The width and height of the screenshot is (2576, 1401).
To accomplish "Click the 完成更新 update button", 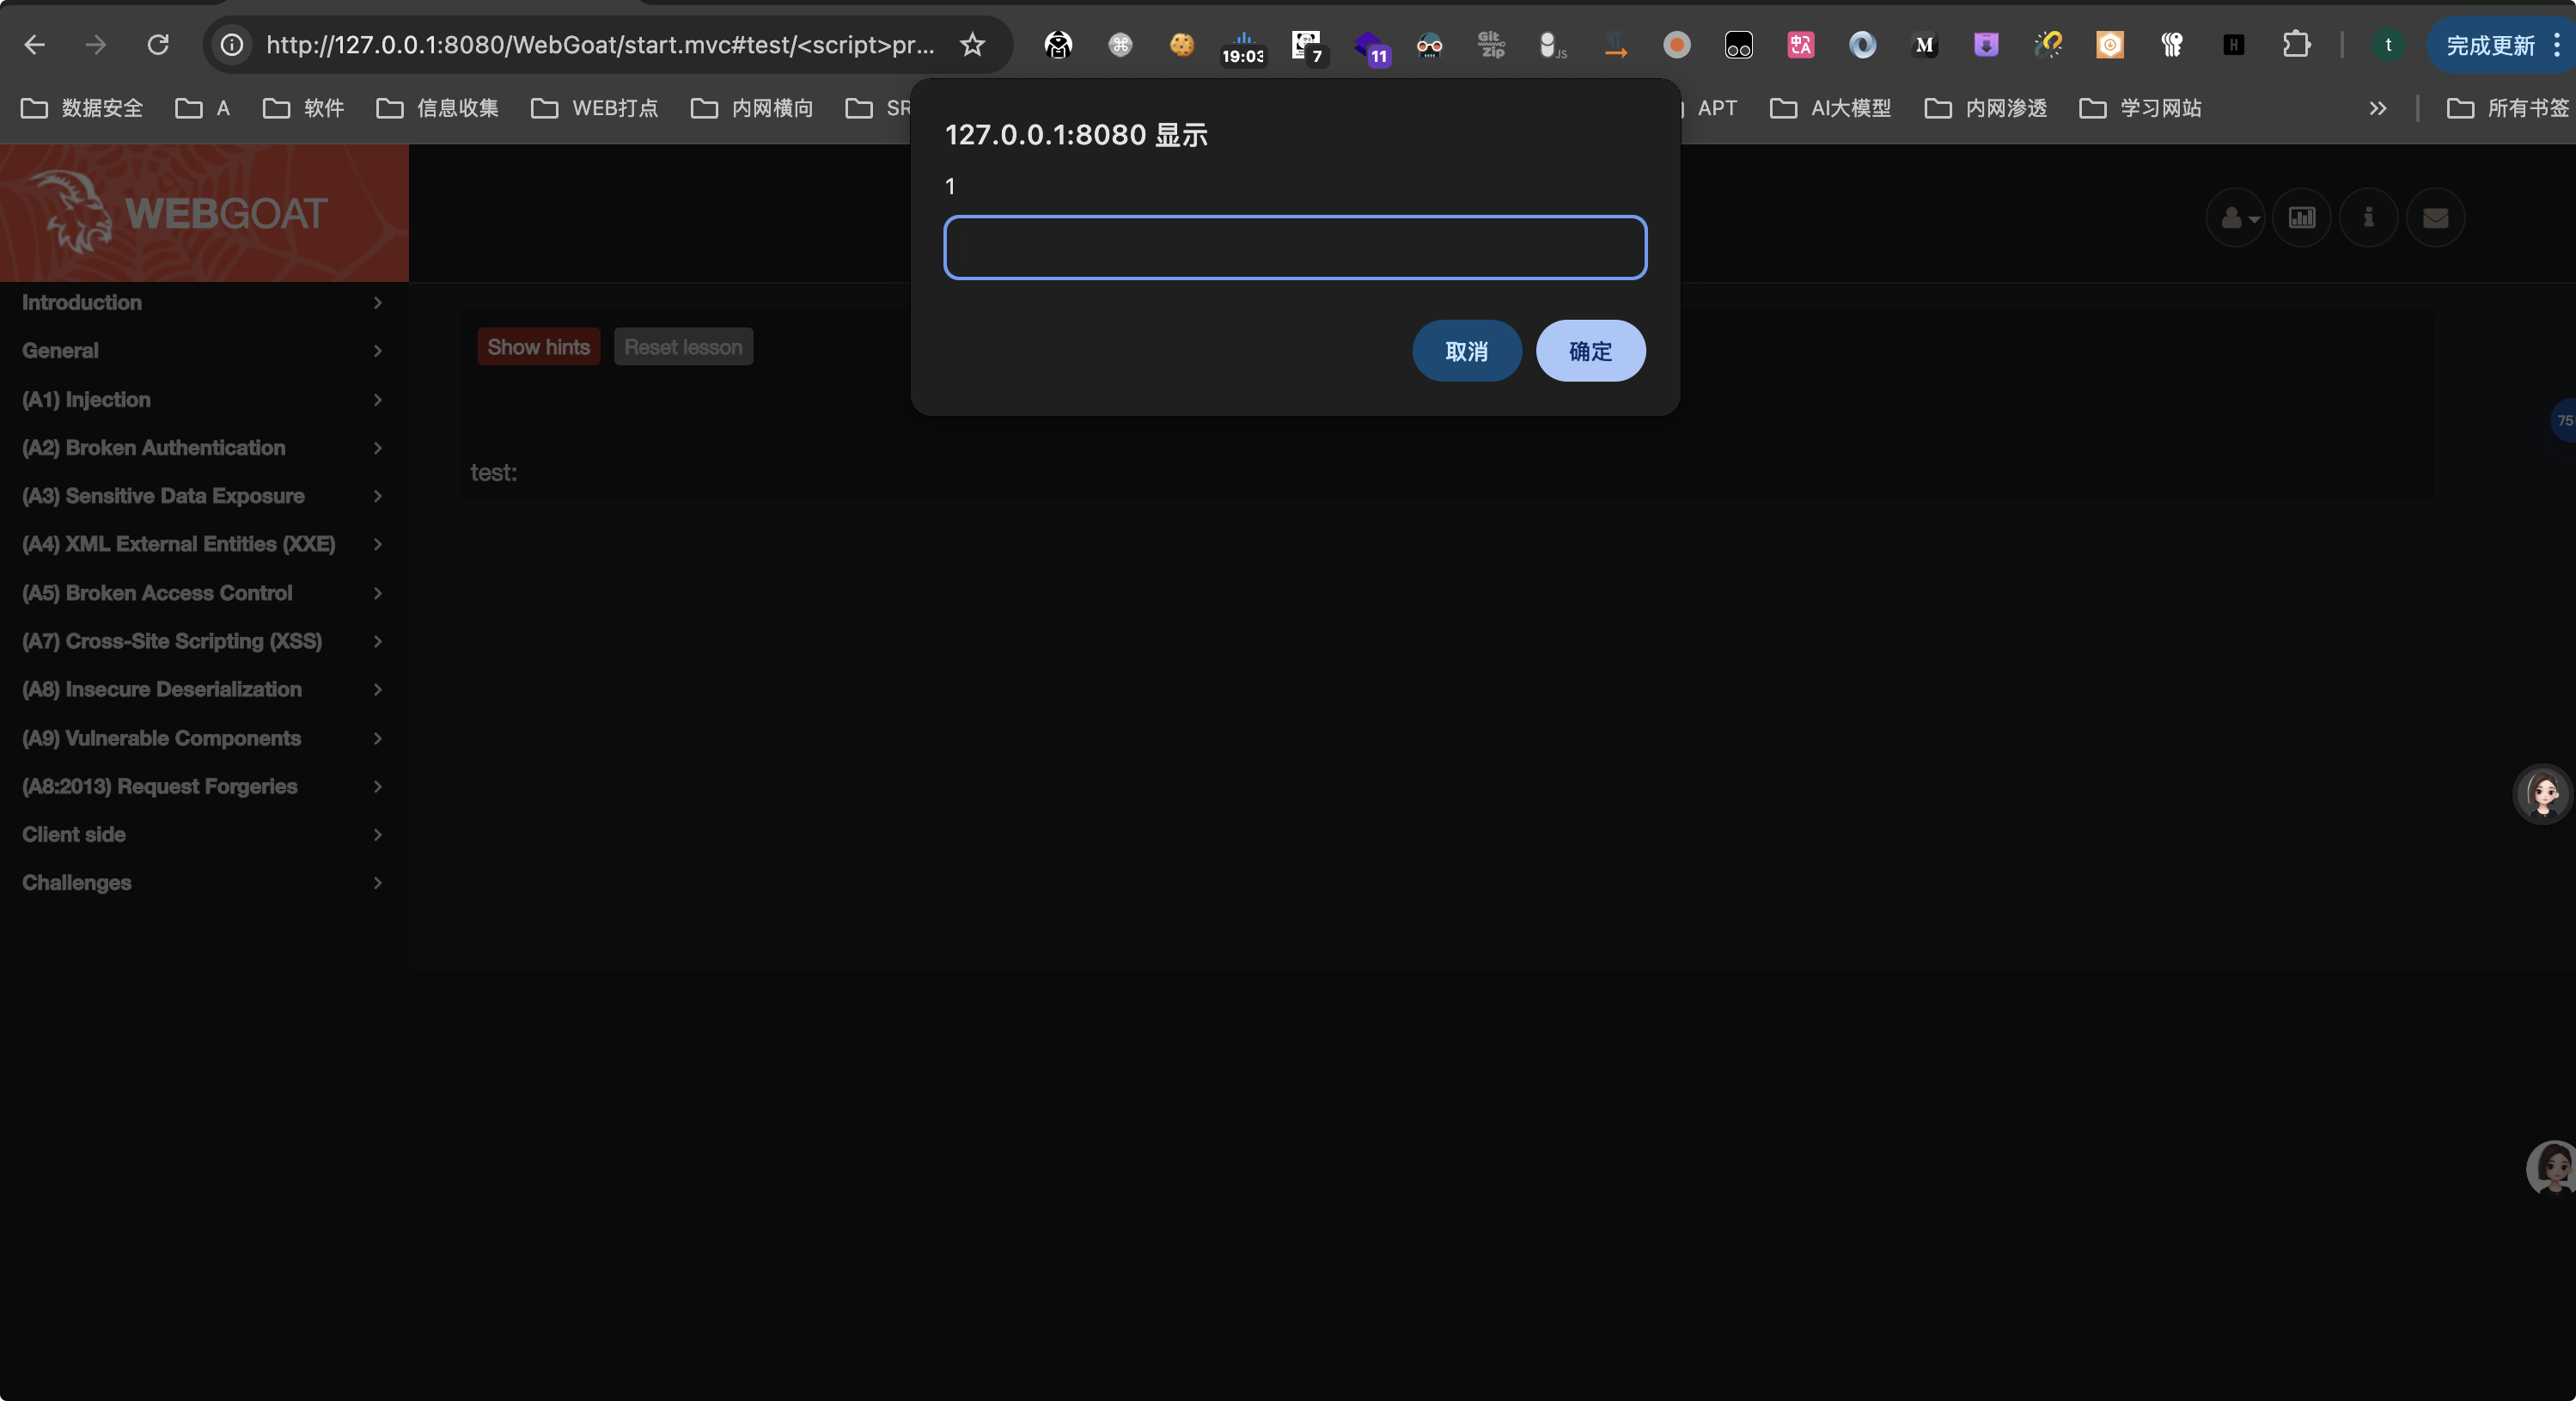I will 2490,45.
